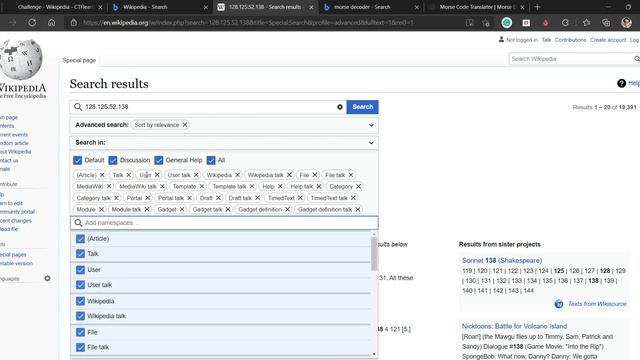This screenshot has width=640, height=360.
Task: Open the Talk link in the header
Action: coord(546,40)
